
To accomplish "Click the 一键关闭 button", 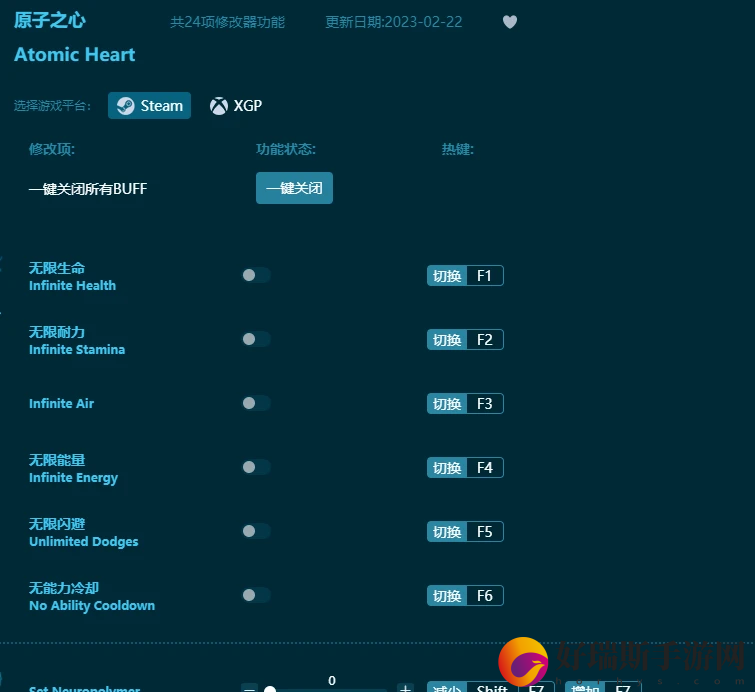I will 294,188.
